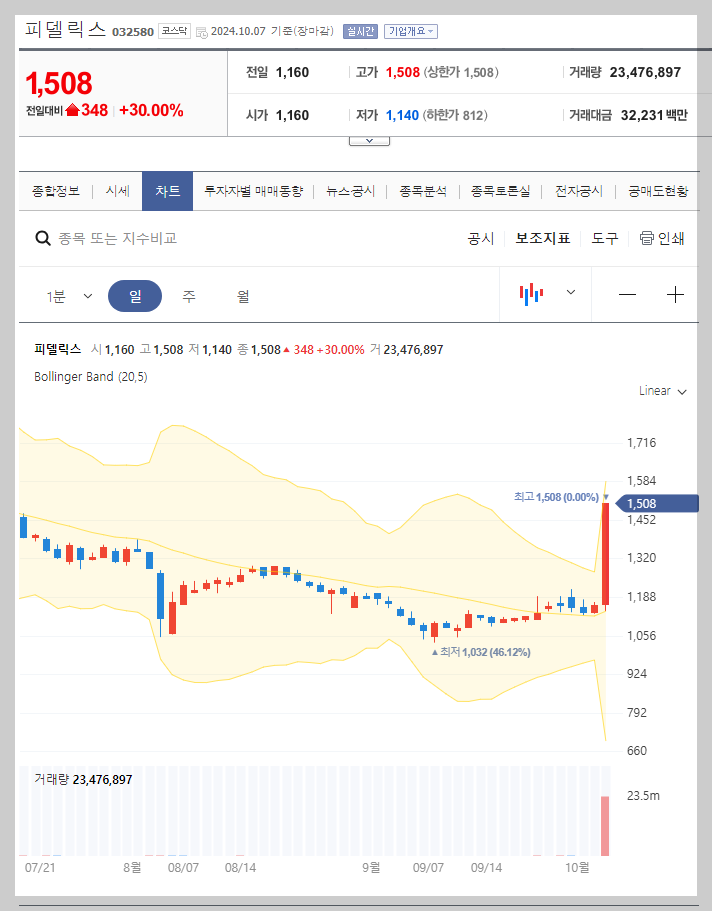
Task: Switch chart period to 주 weekly
Action: click(x=188, y=295)
